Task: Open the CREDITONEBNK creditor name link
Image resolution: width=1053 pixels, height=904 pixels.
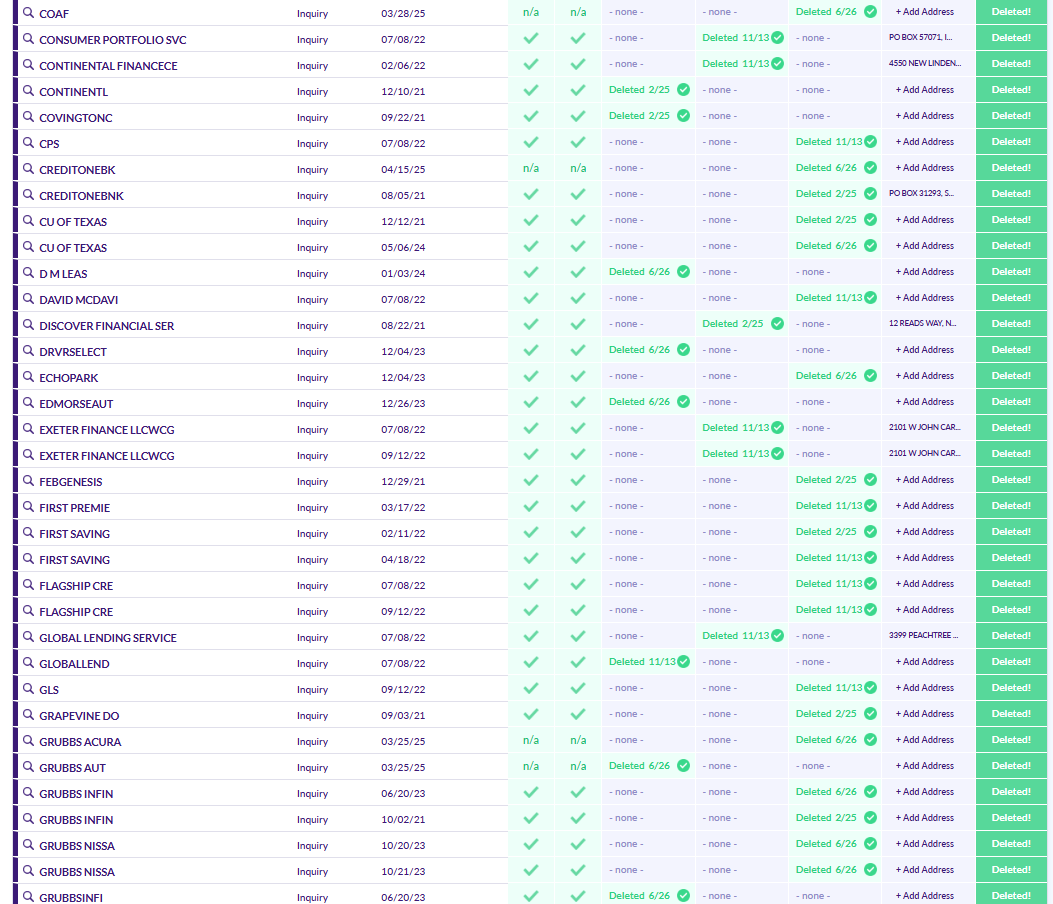Action: (x=81, y=196)
